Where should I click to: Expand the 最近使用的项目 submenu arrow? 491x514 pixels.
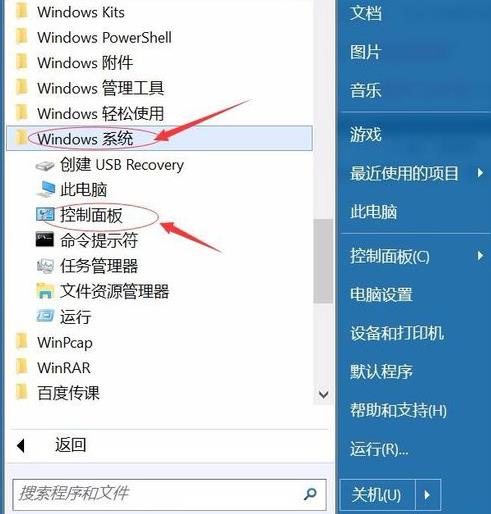(480, 173)
